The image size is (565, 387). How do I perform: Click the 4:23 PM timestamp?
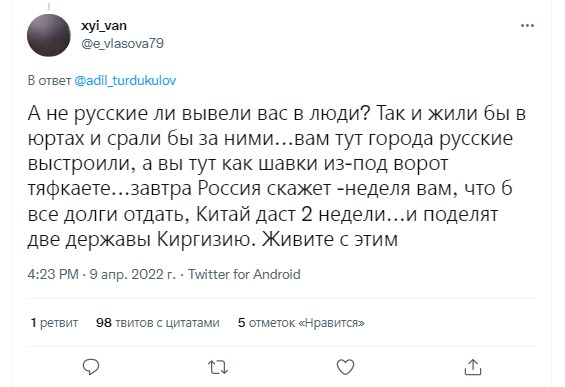[53, 274]
